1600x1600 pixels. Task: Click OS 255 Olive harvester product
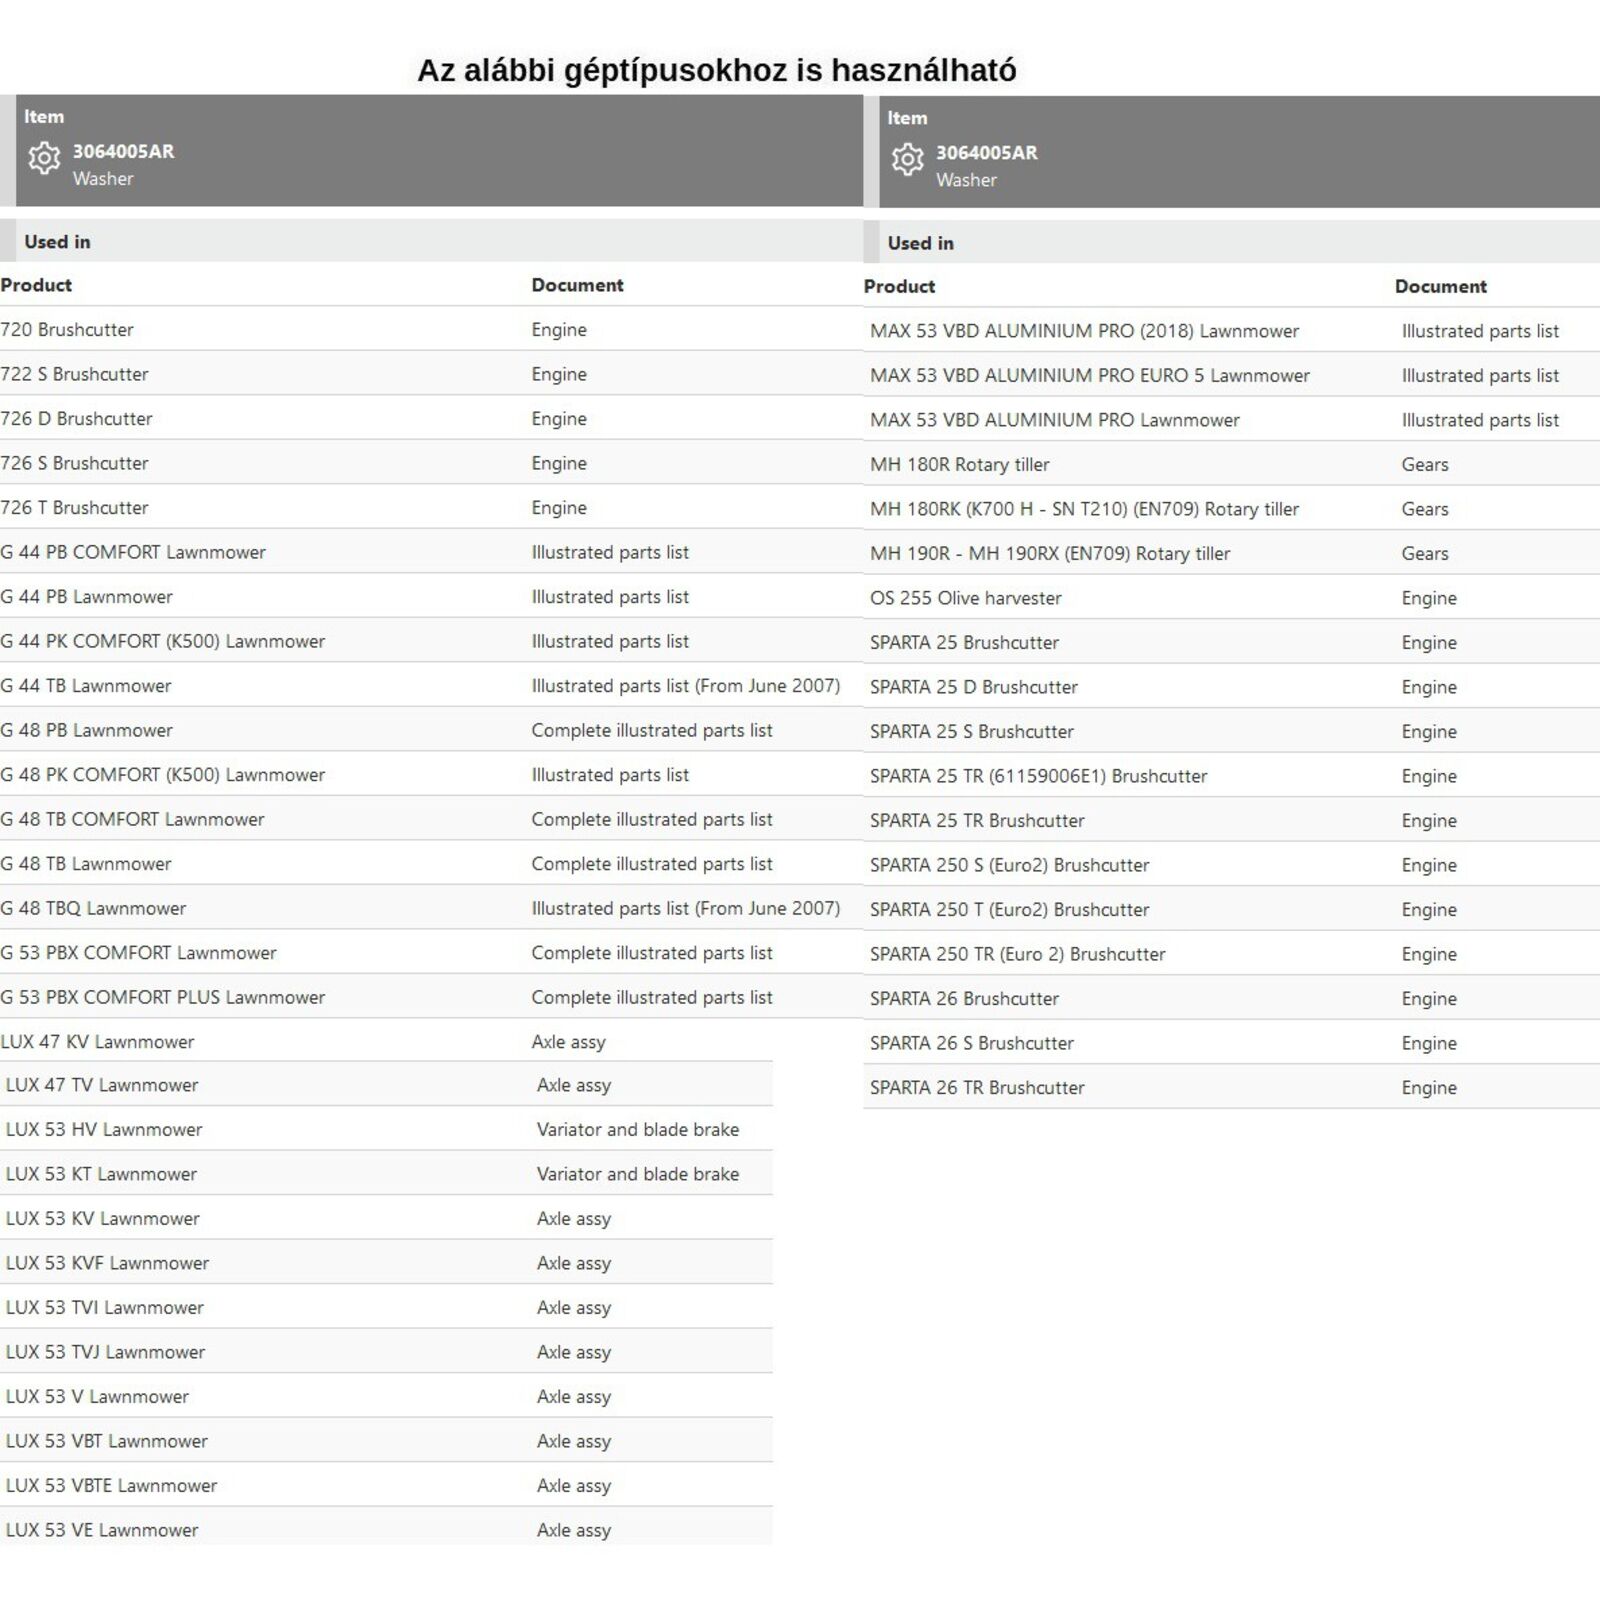click(965, 598)
